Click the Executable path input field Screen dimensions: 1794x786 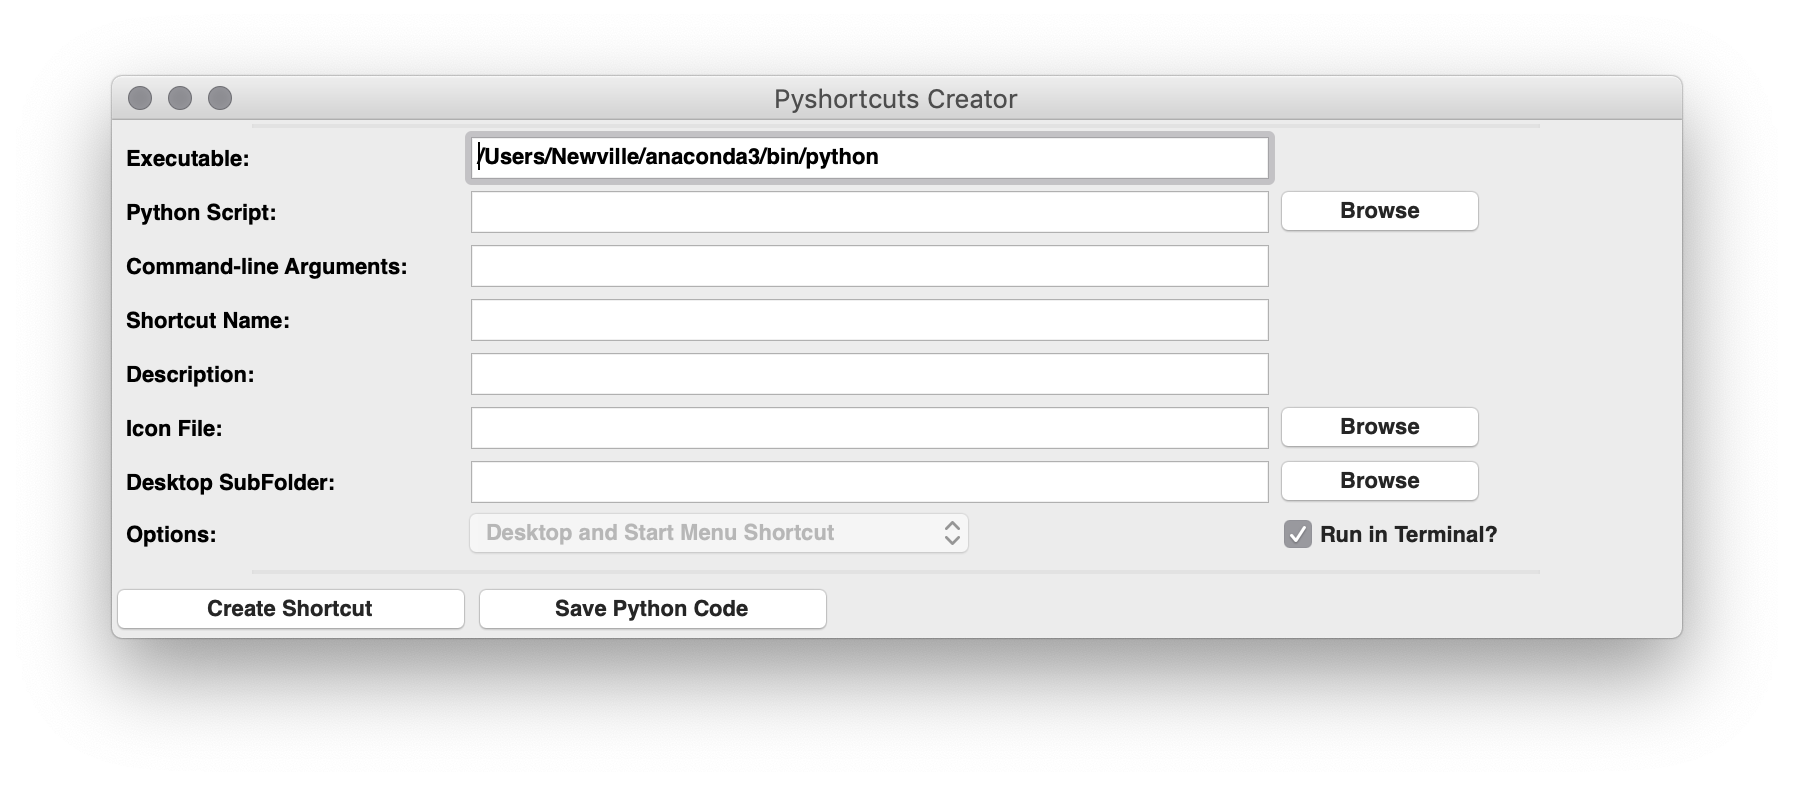tap(869, 158)
